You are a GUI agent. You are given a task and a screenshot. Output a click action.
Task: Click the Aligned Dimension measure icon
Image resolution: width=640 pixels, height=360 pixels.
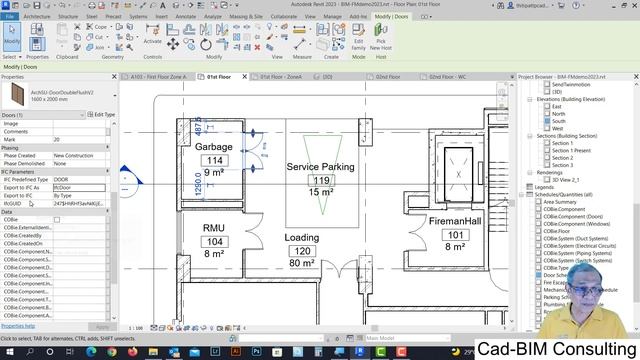[299, 29]
